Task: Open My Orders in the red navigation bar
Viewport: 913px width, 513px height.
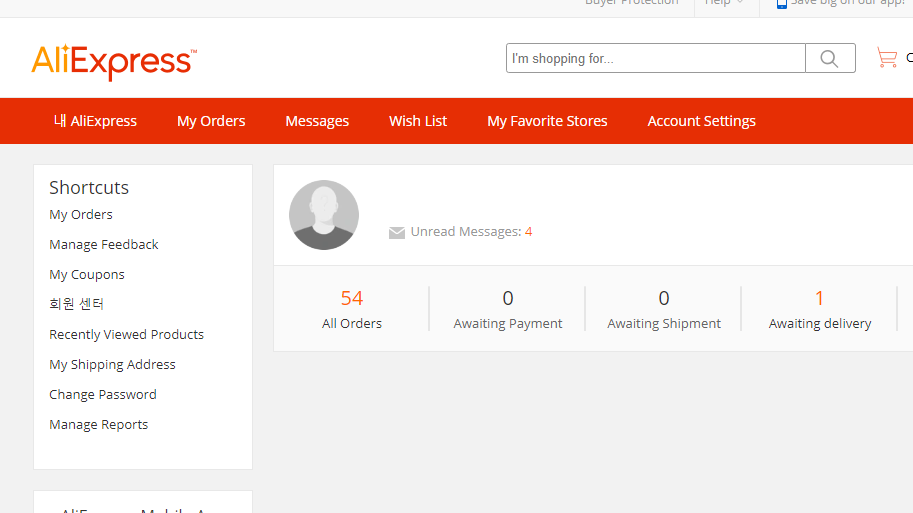Action: [x=211, y=121]
